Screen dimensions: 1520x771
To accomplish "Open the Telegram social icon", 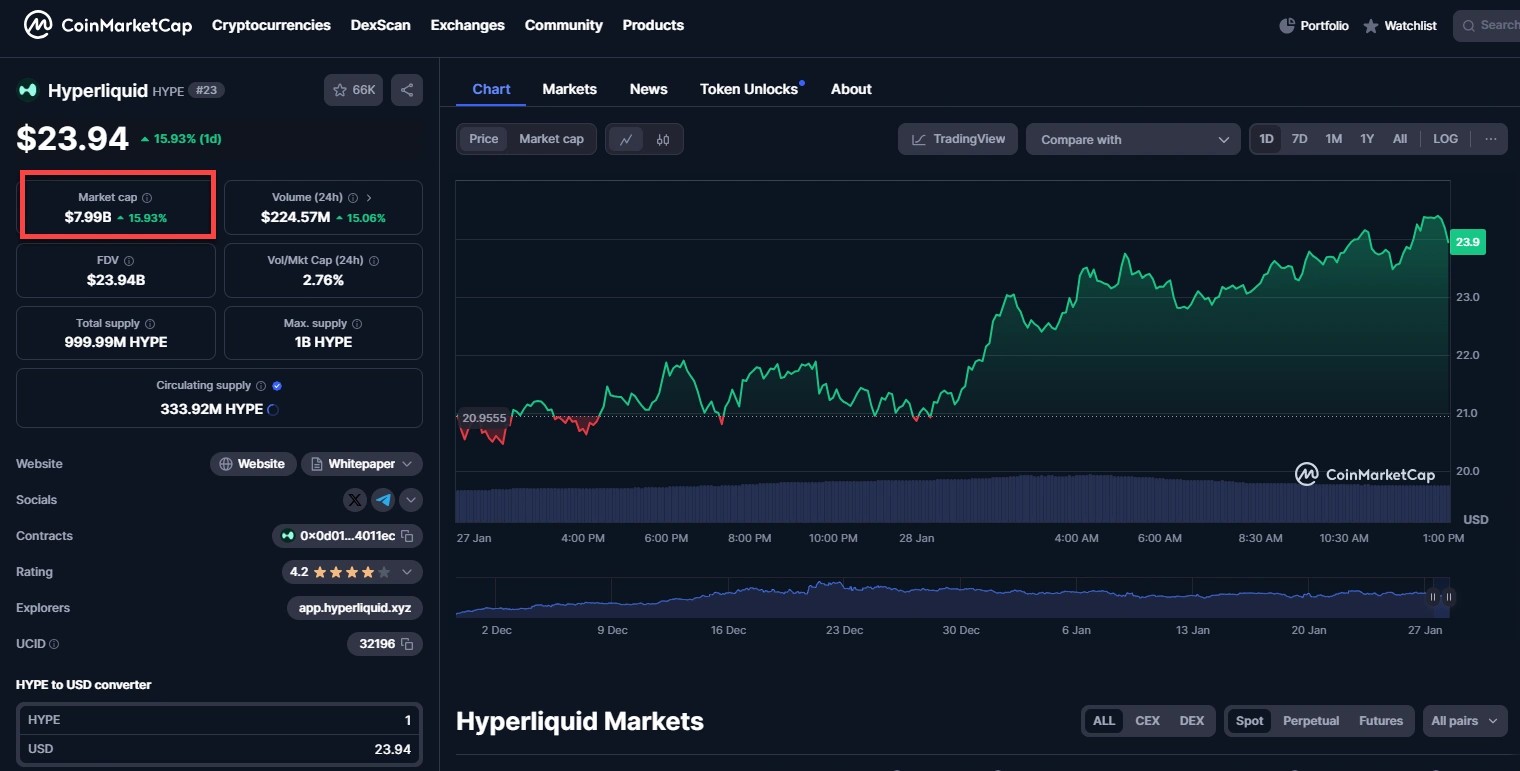I will coord(383,500).
